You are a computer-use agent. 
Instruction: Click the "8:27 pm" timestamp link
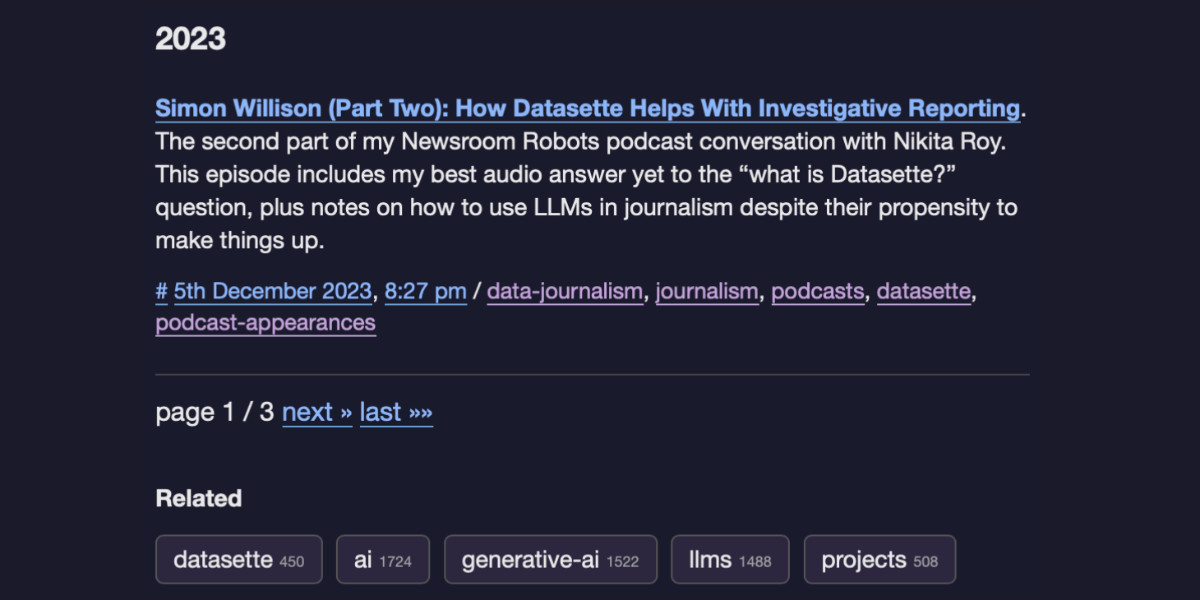425,291
